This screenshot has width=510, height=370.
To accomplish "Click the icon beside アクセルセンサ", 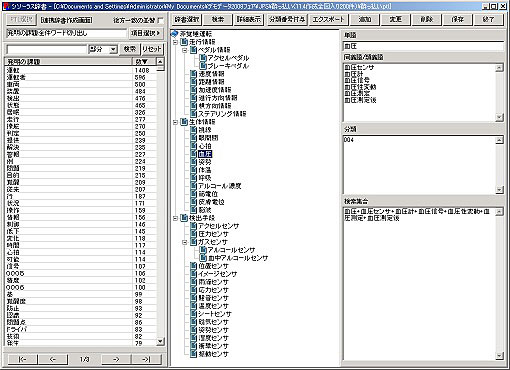I will tap(194, 226).
